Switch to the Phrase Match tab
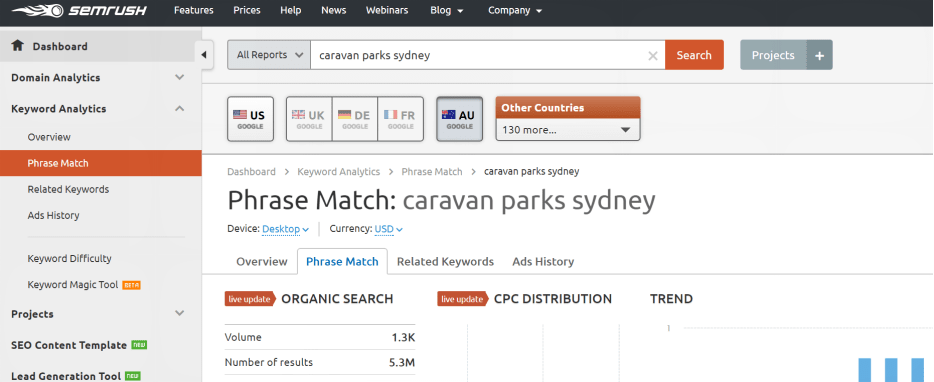This screenshot has width=934, height=382. click(342, 262)
